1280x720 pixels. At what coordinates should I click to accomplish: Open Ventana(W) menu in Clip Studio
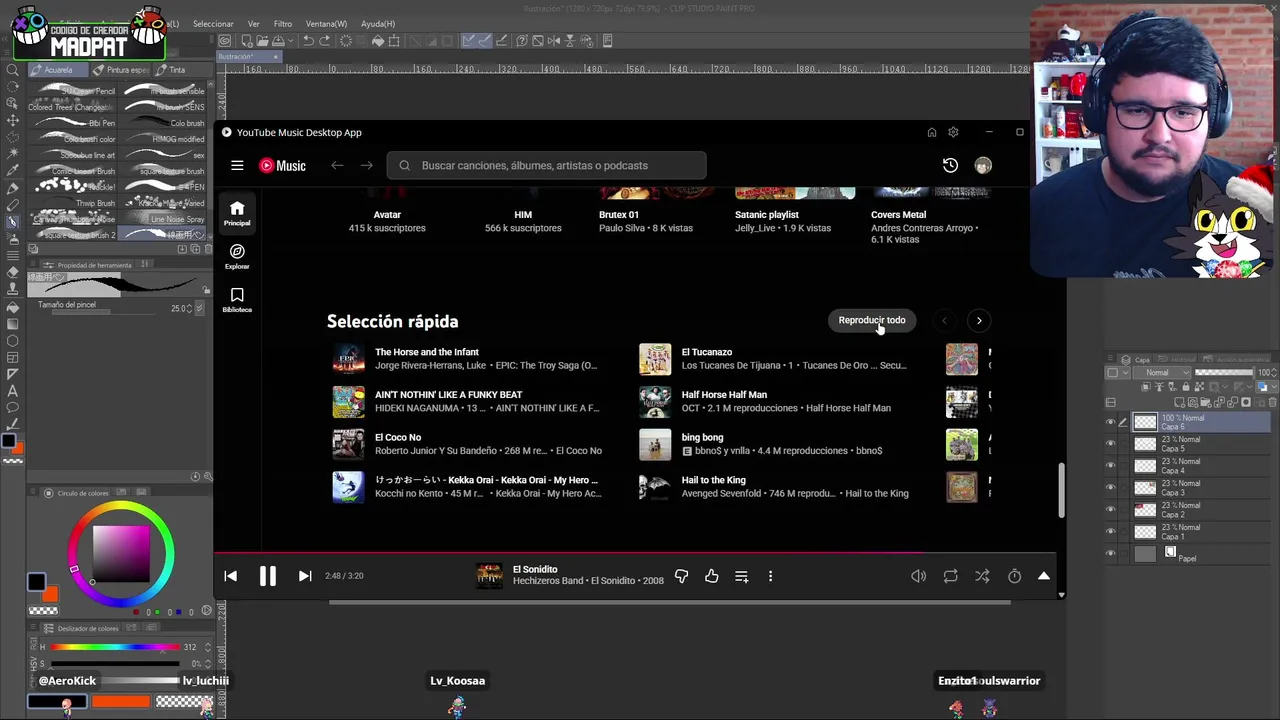(326, 24)
